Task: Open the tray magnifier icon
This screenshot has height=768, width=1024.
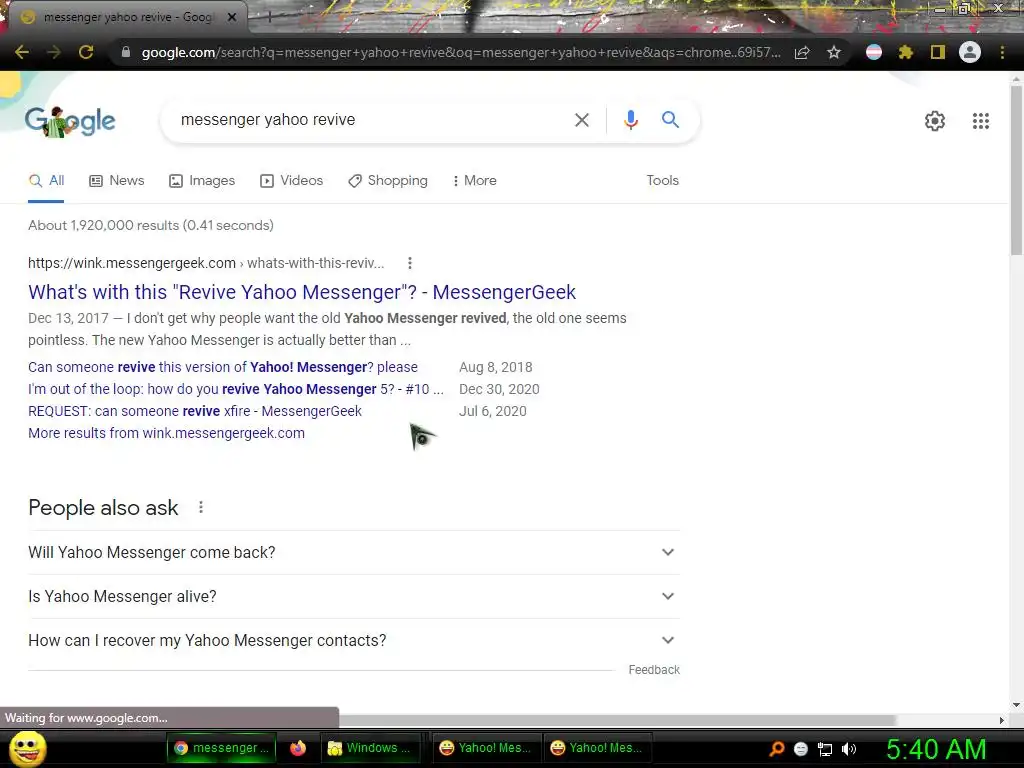Action: pyautogui.click(x=776, y=749)
